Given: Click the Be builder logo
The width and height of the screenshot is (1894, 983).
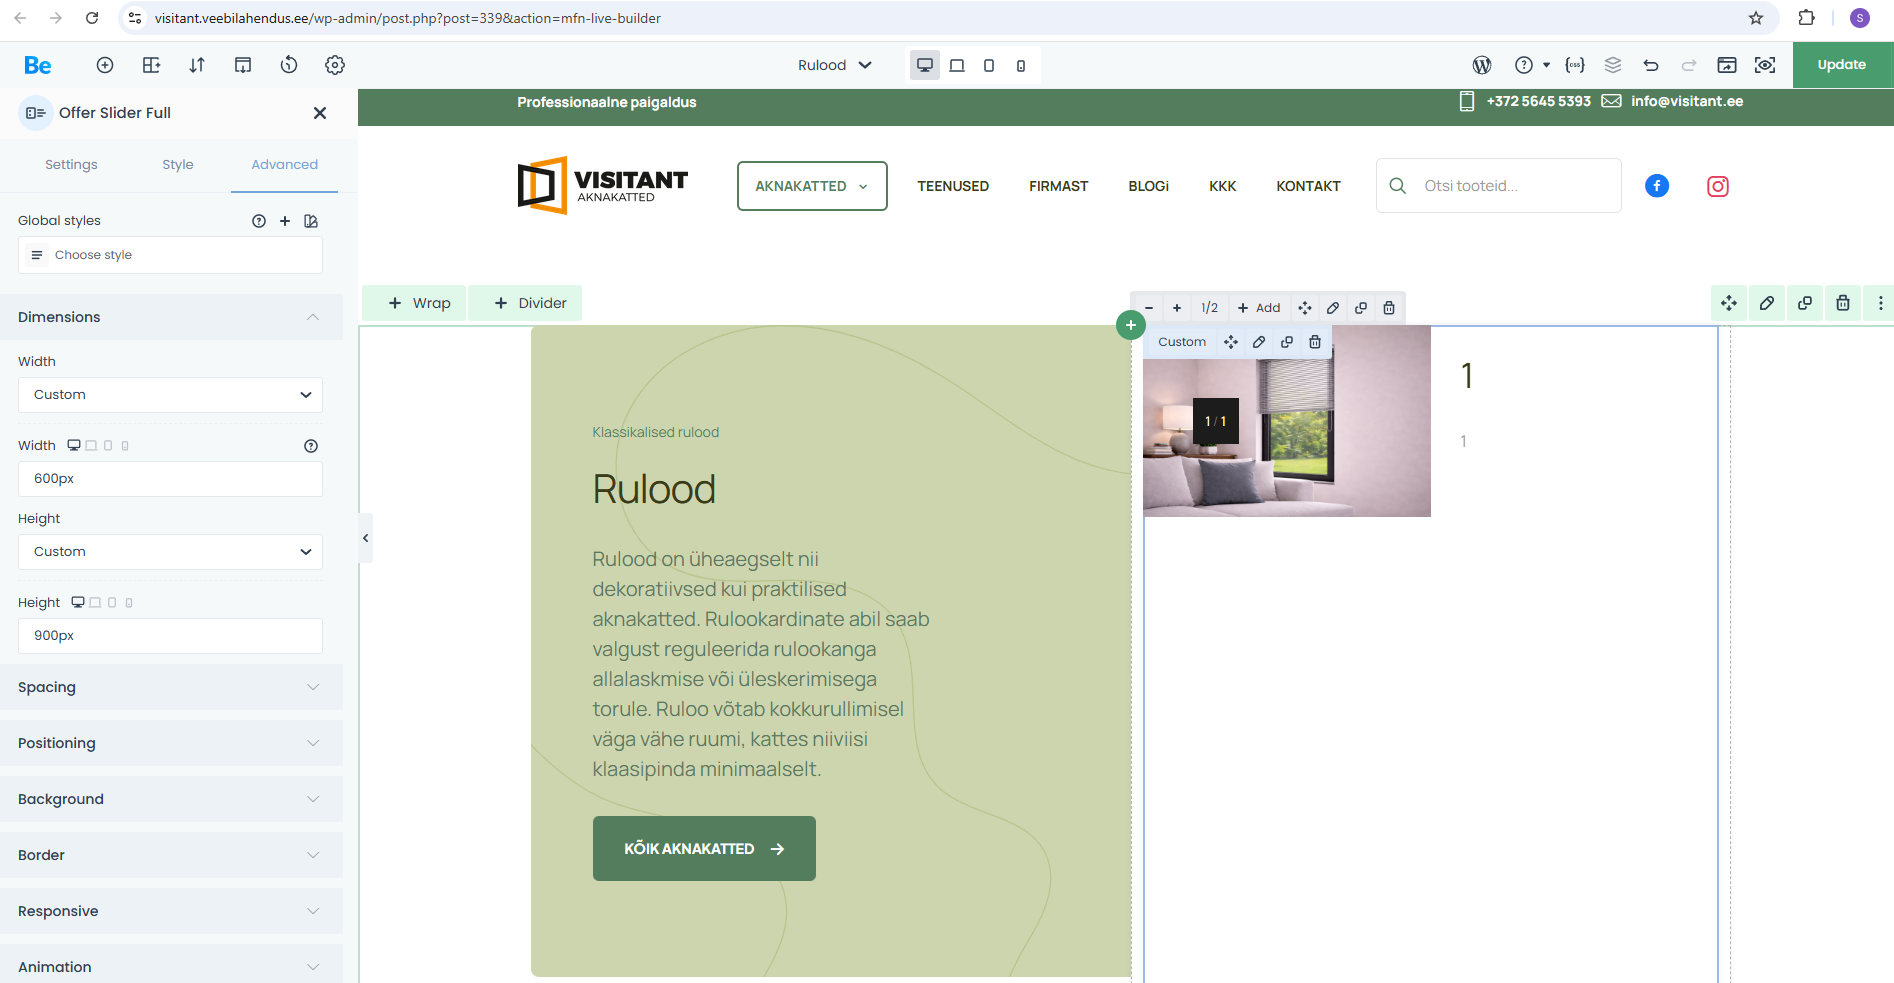Looking at the screenshot, I should [38, 65].
